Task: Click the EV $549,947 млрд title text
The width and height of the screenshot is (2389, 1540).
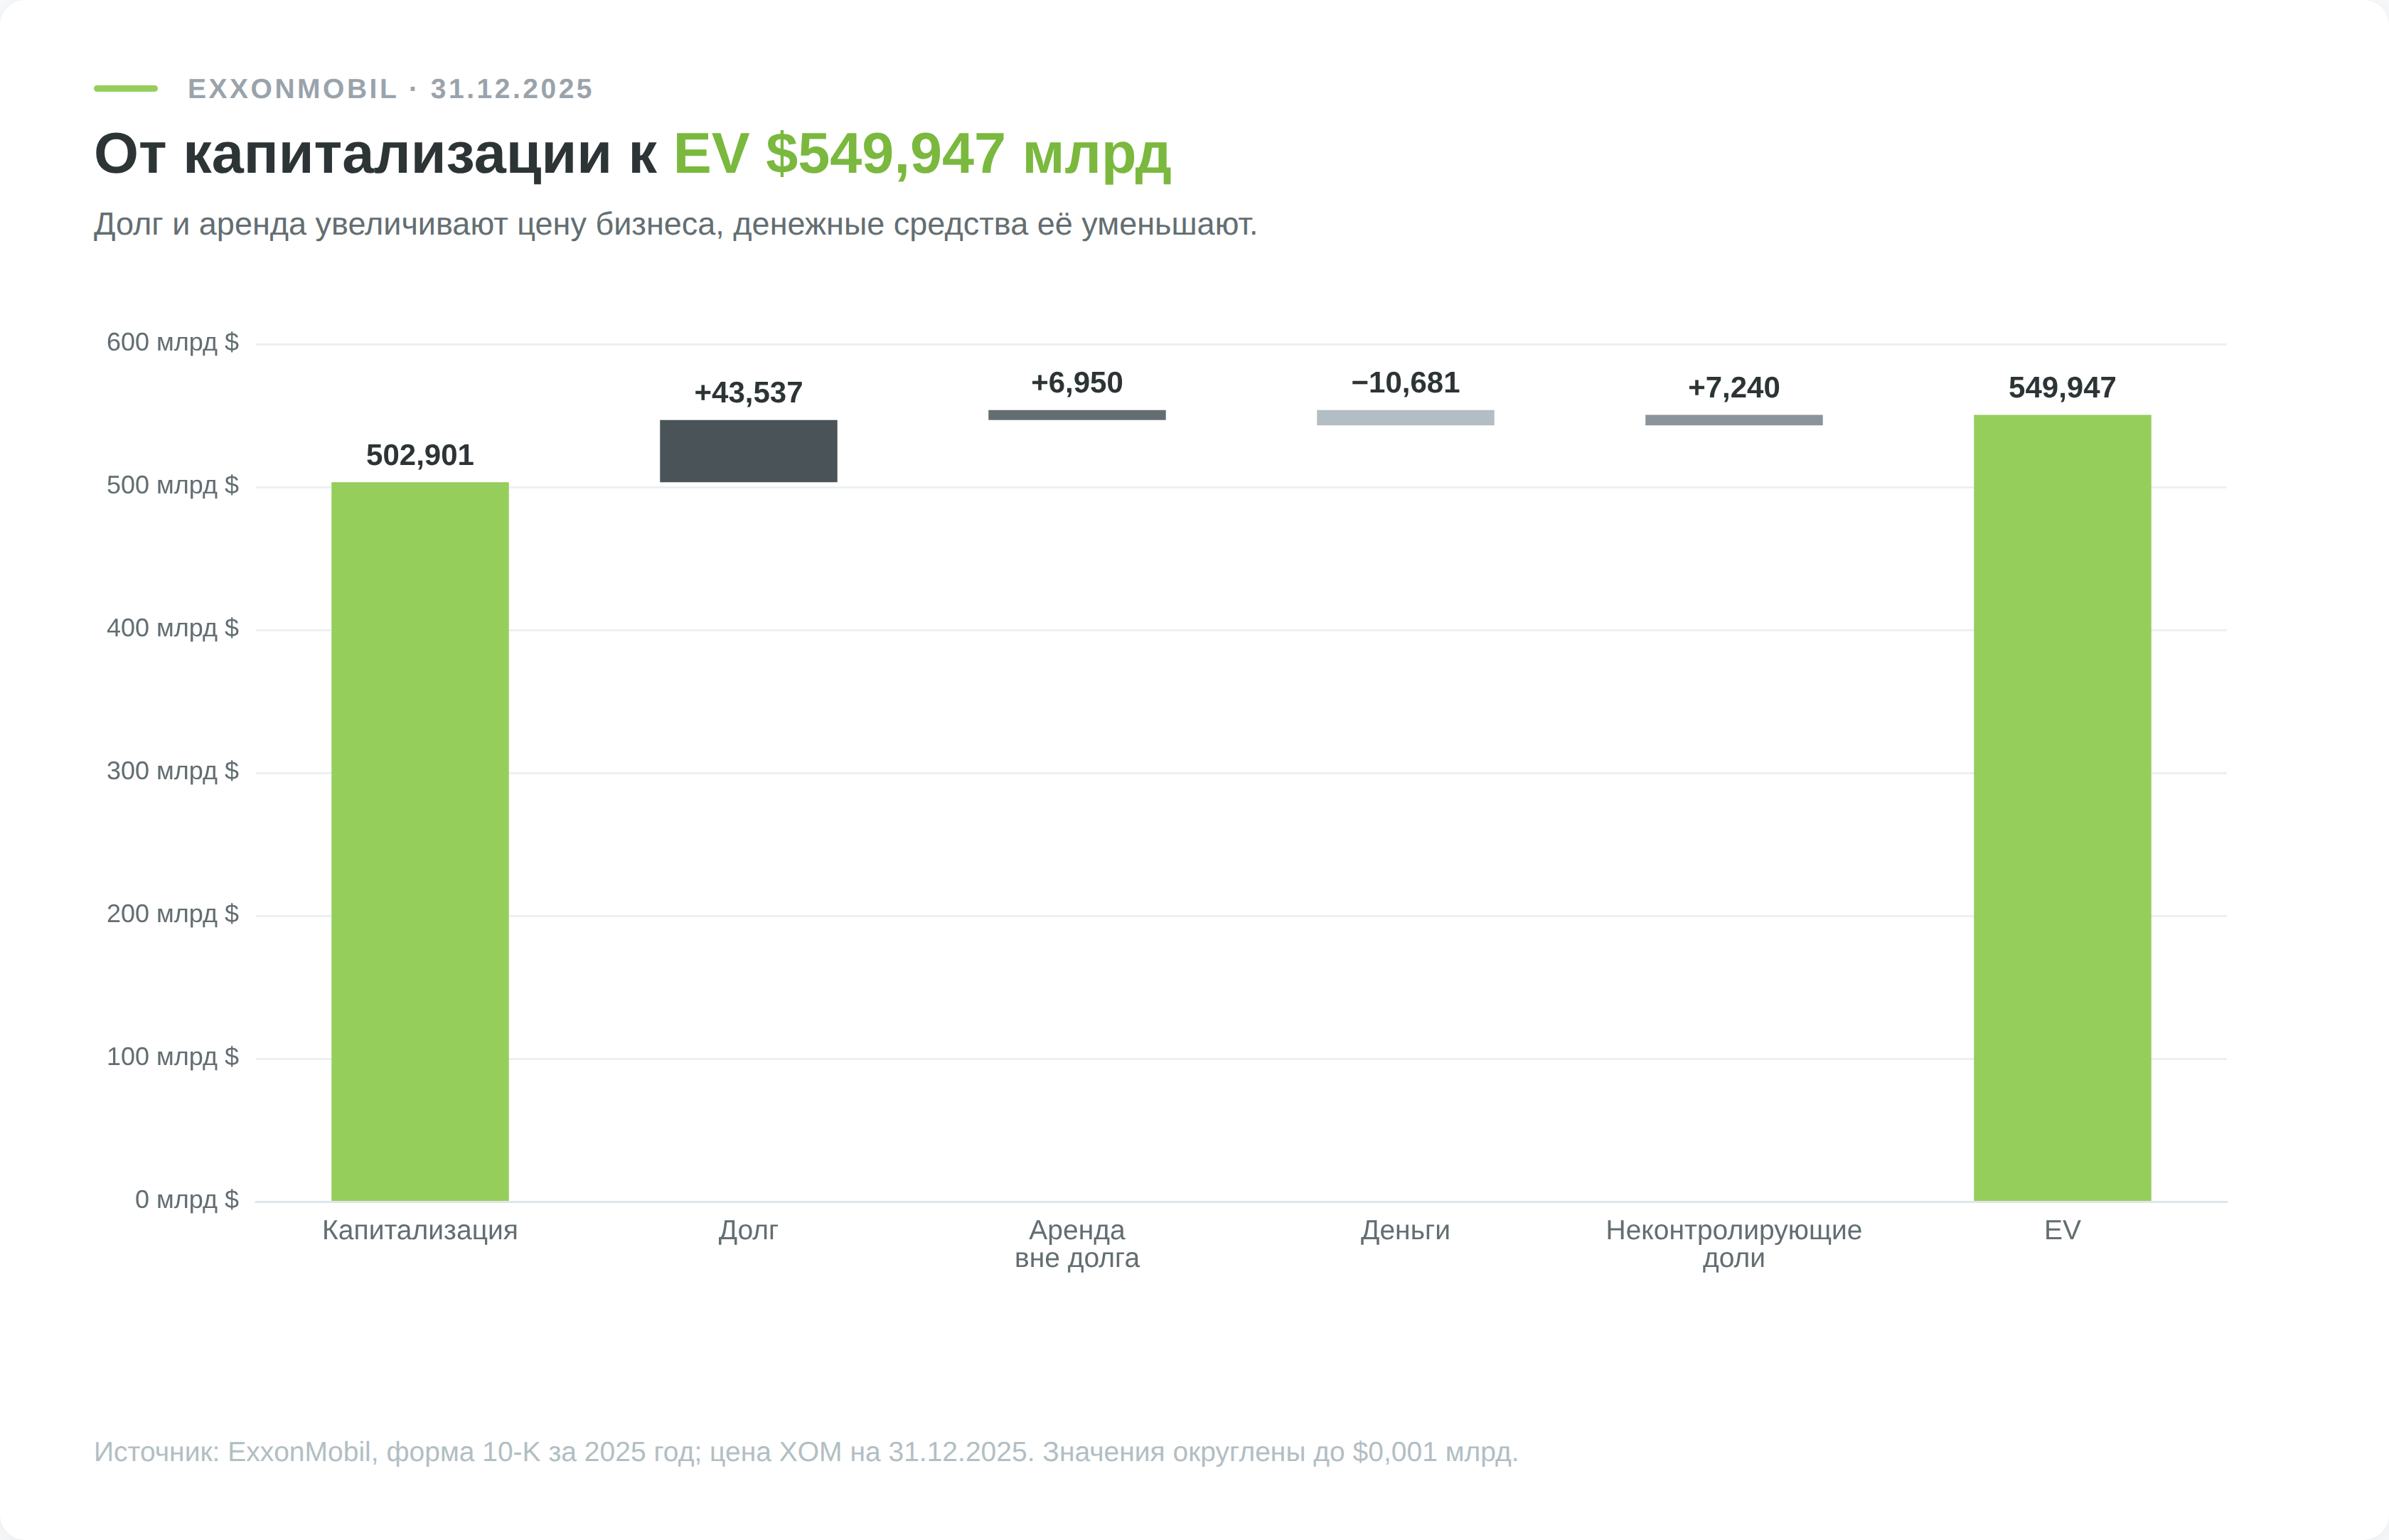Action: (922, 154)
